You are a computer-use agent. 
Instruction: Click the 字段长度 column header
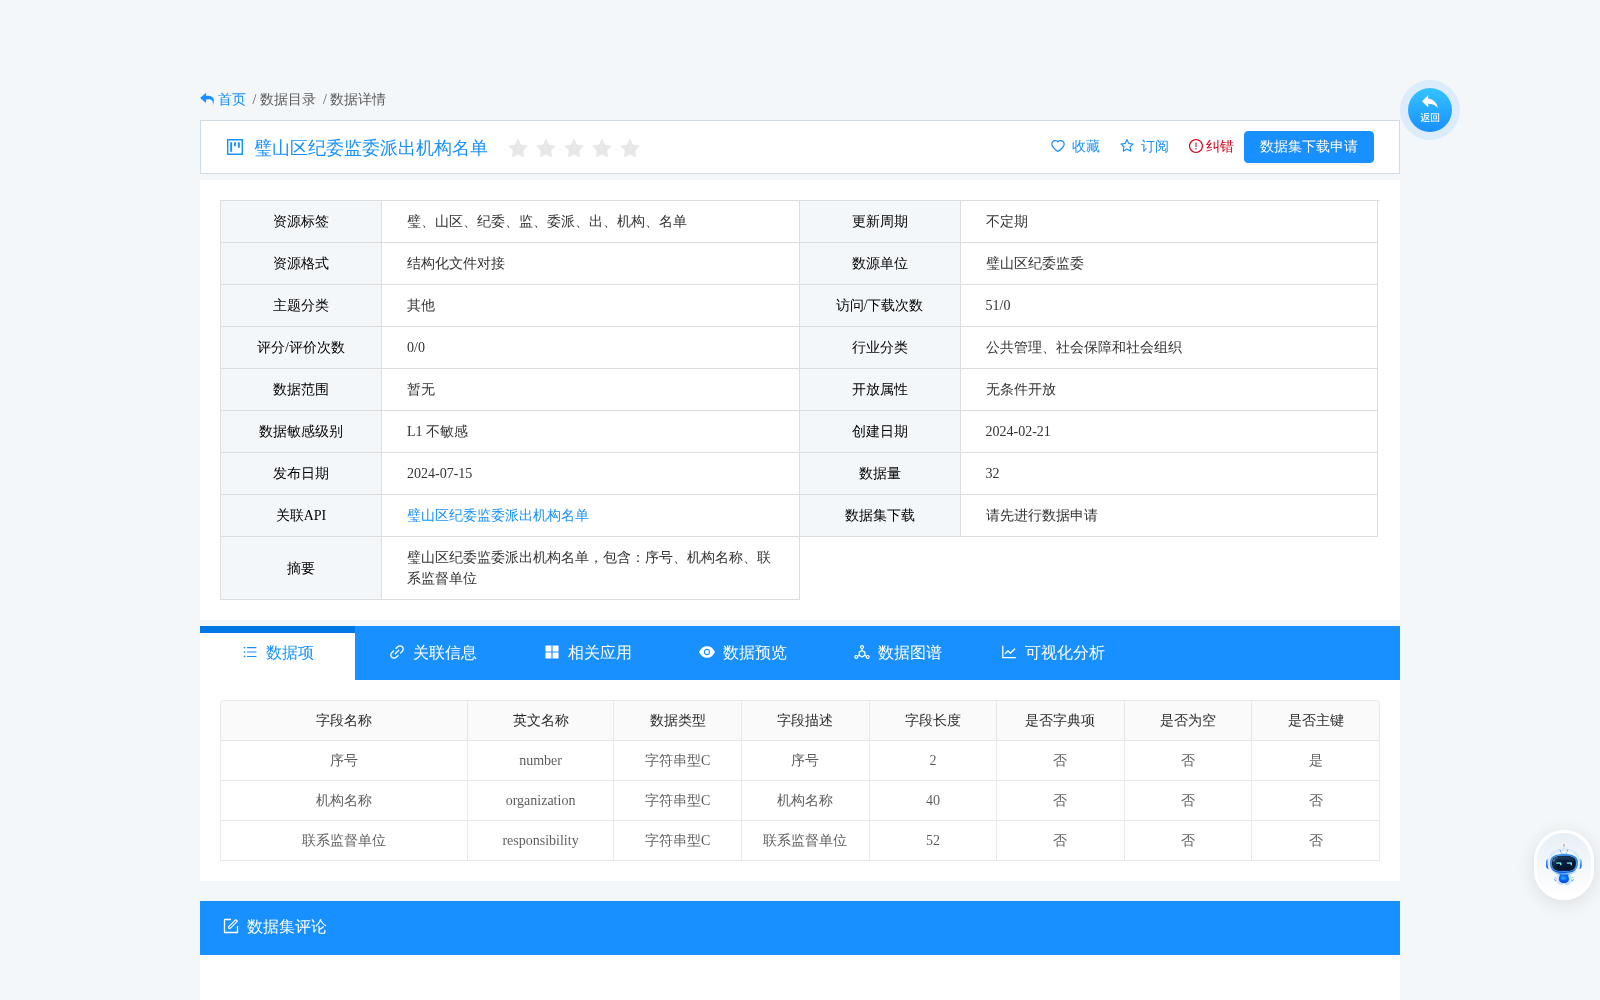(x=933, y=720)
